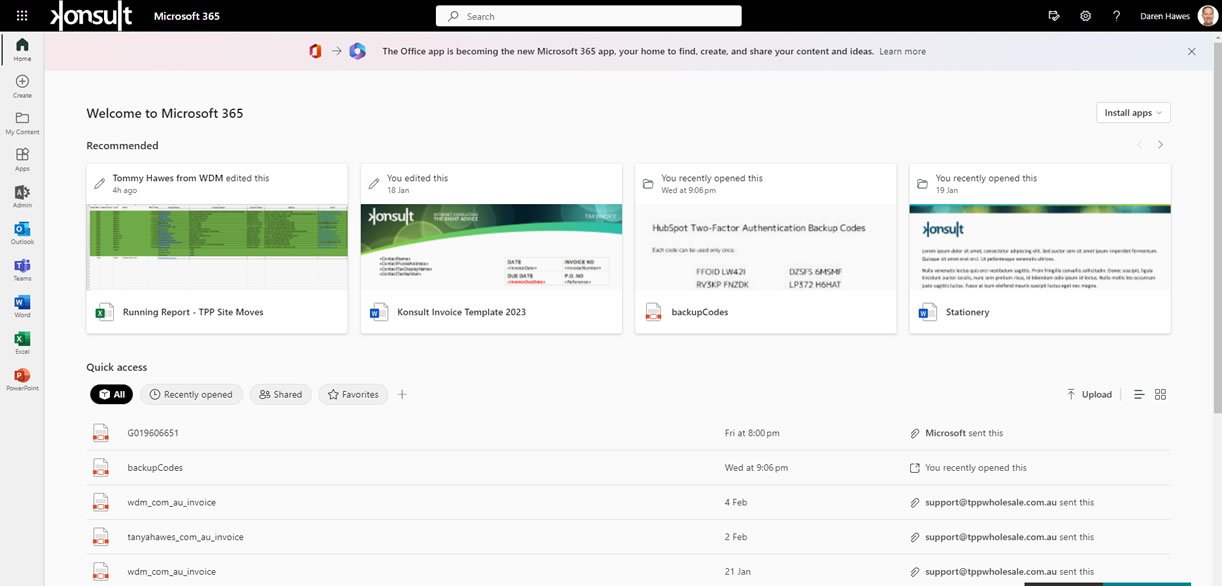The image size is (1222, 586).
Task: Expand the Install apps dropdown
Action: tap(1133, 113)
